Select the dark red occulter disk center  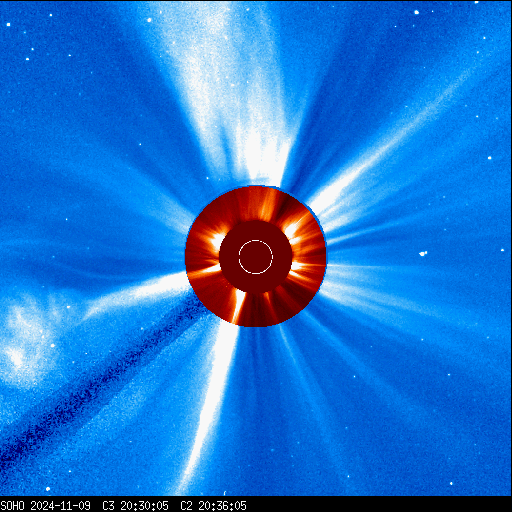click(x=256, y=257)
